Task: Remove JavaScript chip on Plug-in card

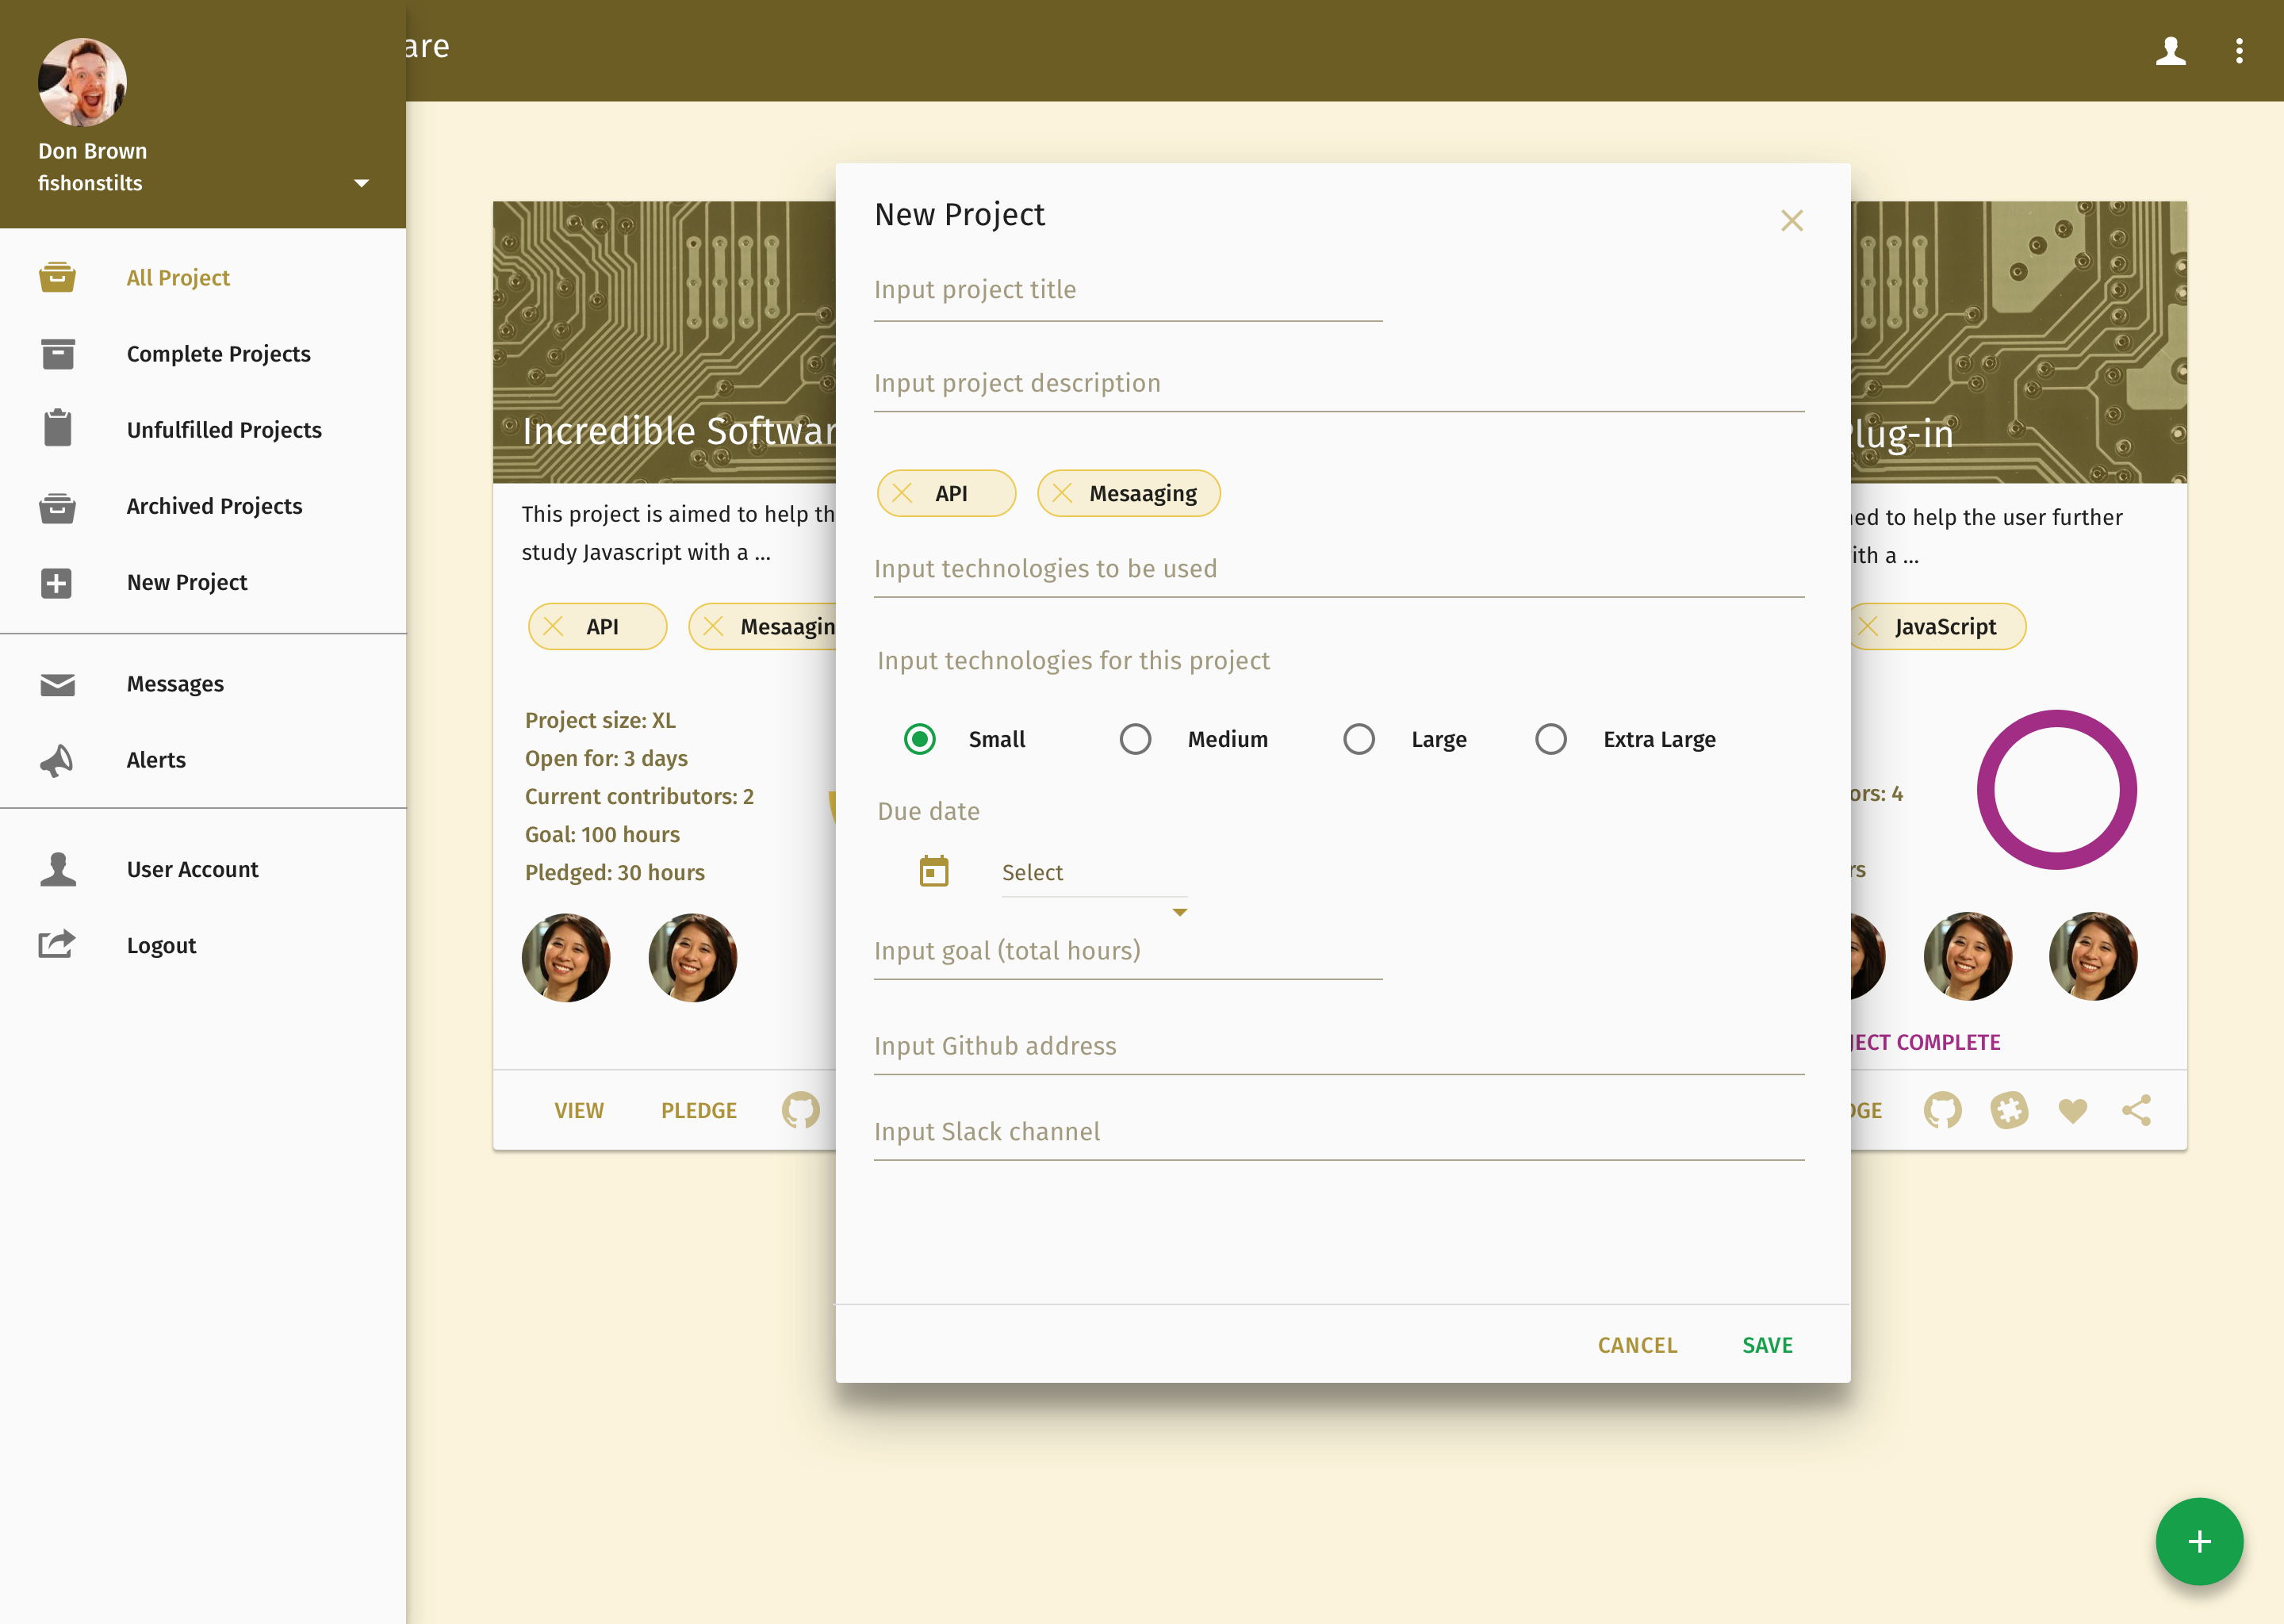Action: coord(1867,626)
